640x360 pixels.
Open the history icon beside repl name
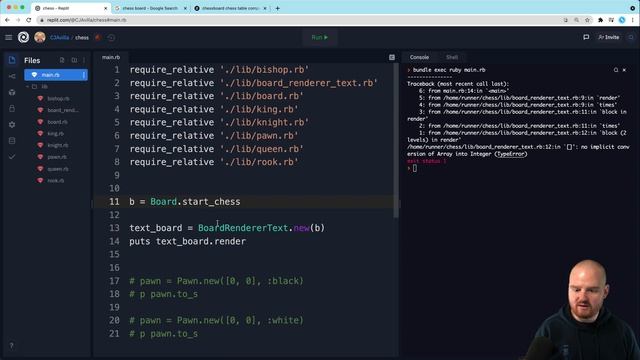(111, 38)
